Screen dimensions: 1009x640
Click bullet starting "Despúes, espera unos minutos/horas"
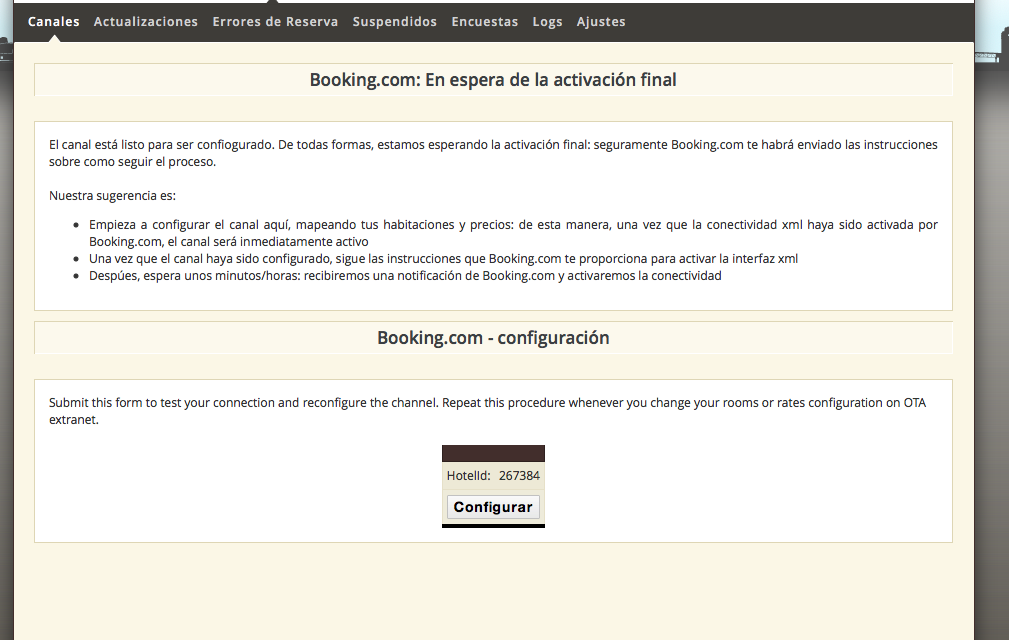tap(405, 275)
